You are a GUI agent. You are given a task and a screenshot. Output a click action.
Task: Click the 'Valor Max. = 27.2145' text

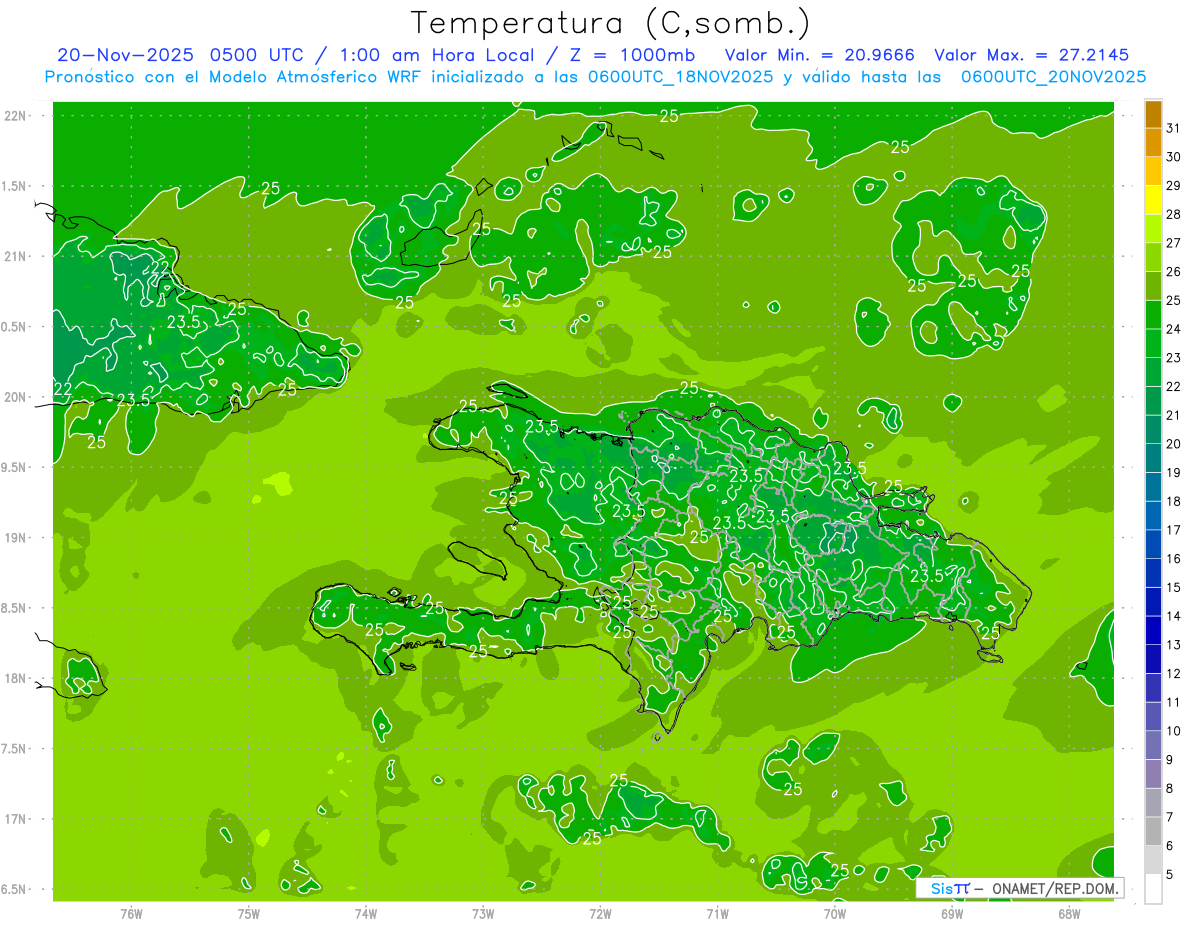[x=1031, y=55]
